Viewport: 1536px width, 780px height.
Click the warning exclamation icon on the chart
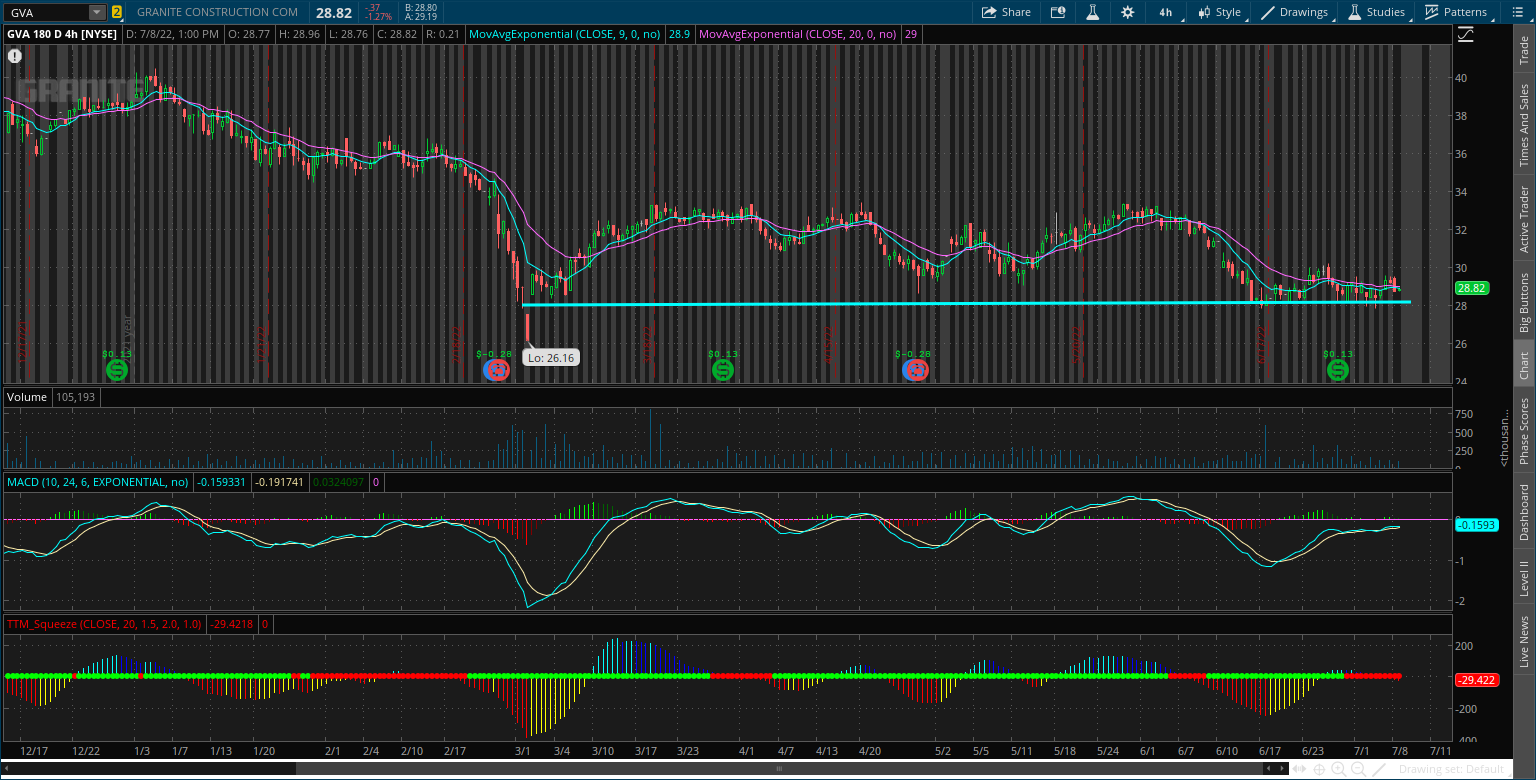pos(14,56)
